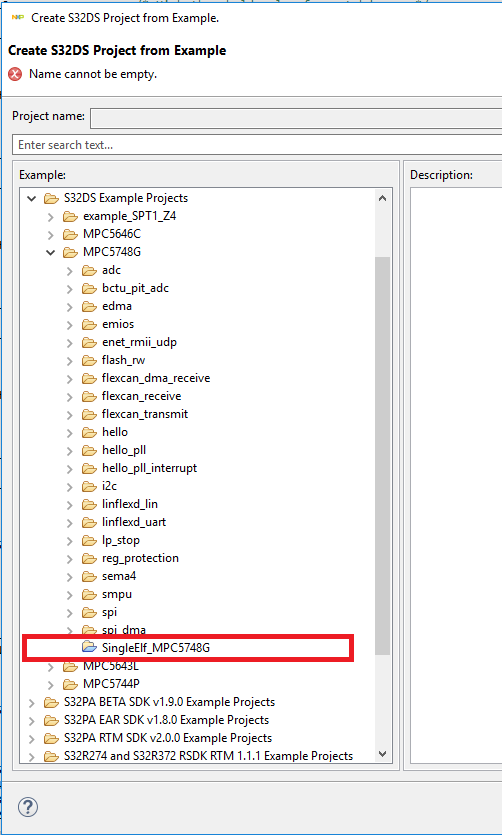Expand the emios example arrow
This screenshot has width=502, height=835.
click(70, 324)
